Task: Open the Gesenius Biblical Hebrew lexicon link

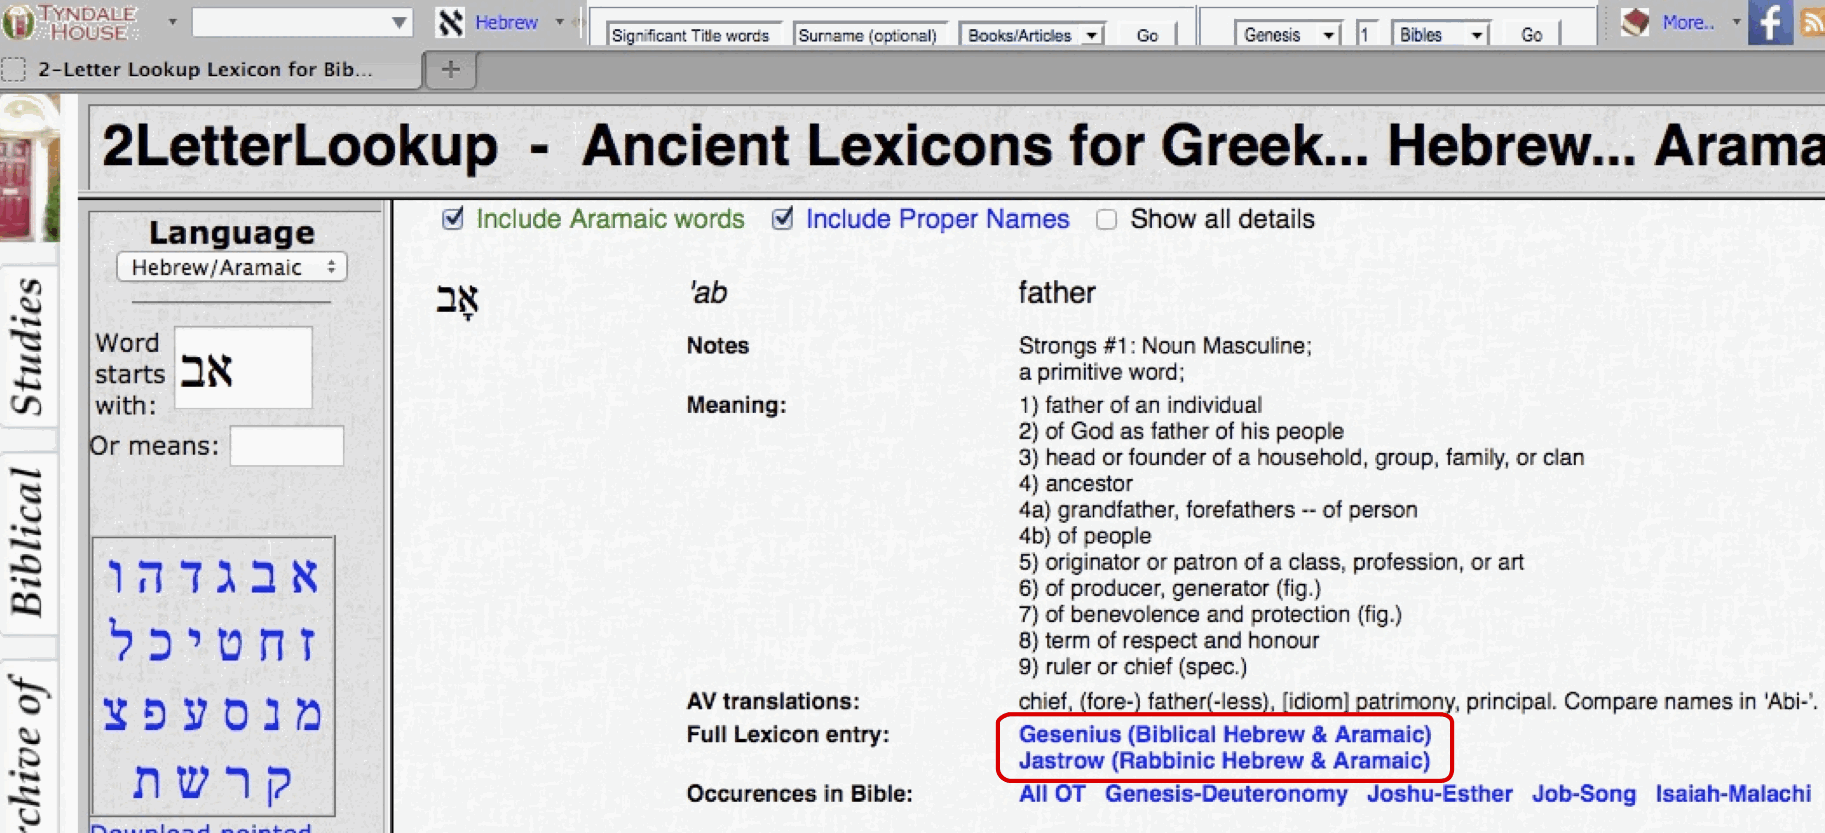Action: (x=1224, y=734)
